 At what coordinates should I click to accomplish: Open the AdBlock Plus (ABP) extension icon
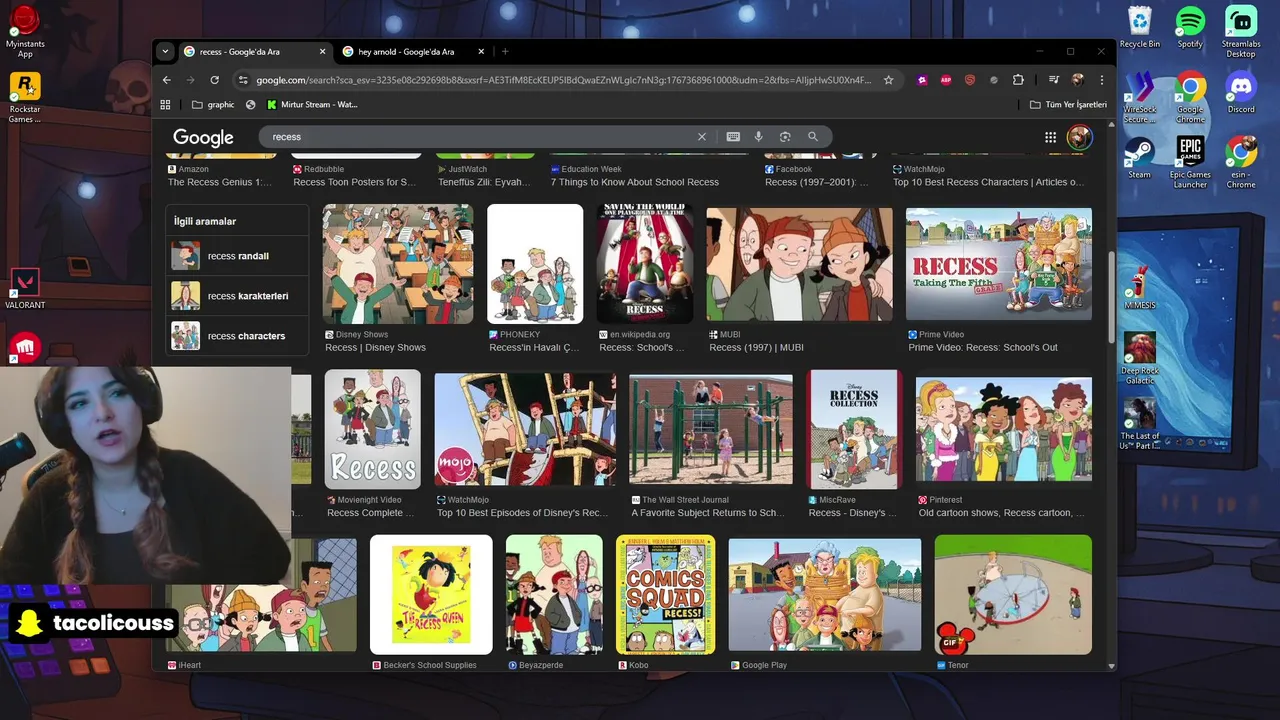(946, 80)
